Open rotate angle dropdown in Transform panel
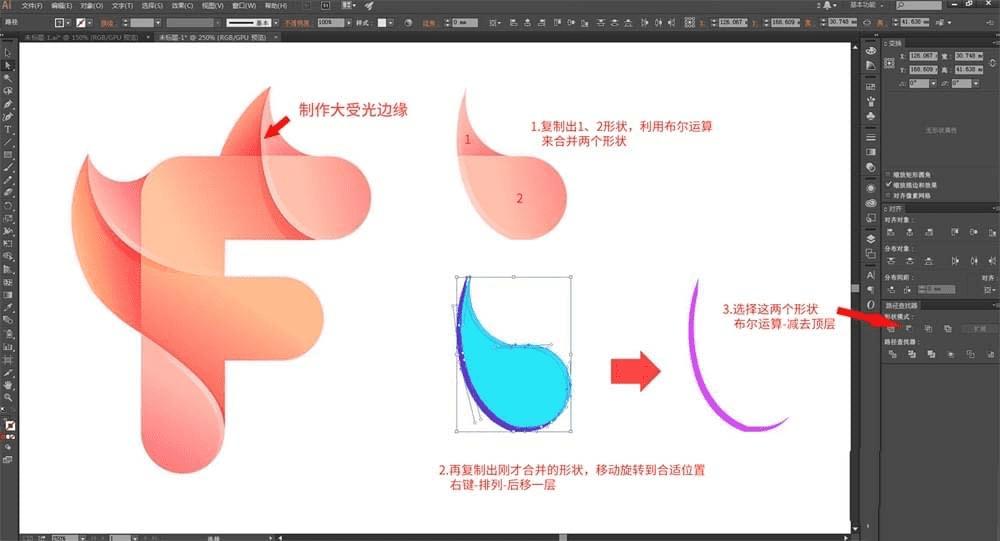 (934, 84)
